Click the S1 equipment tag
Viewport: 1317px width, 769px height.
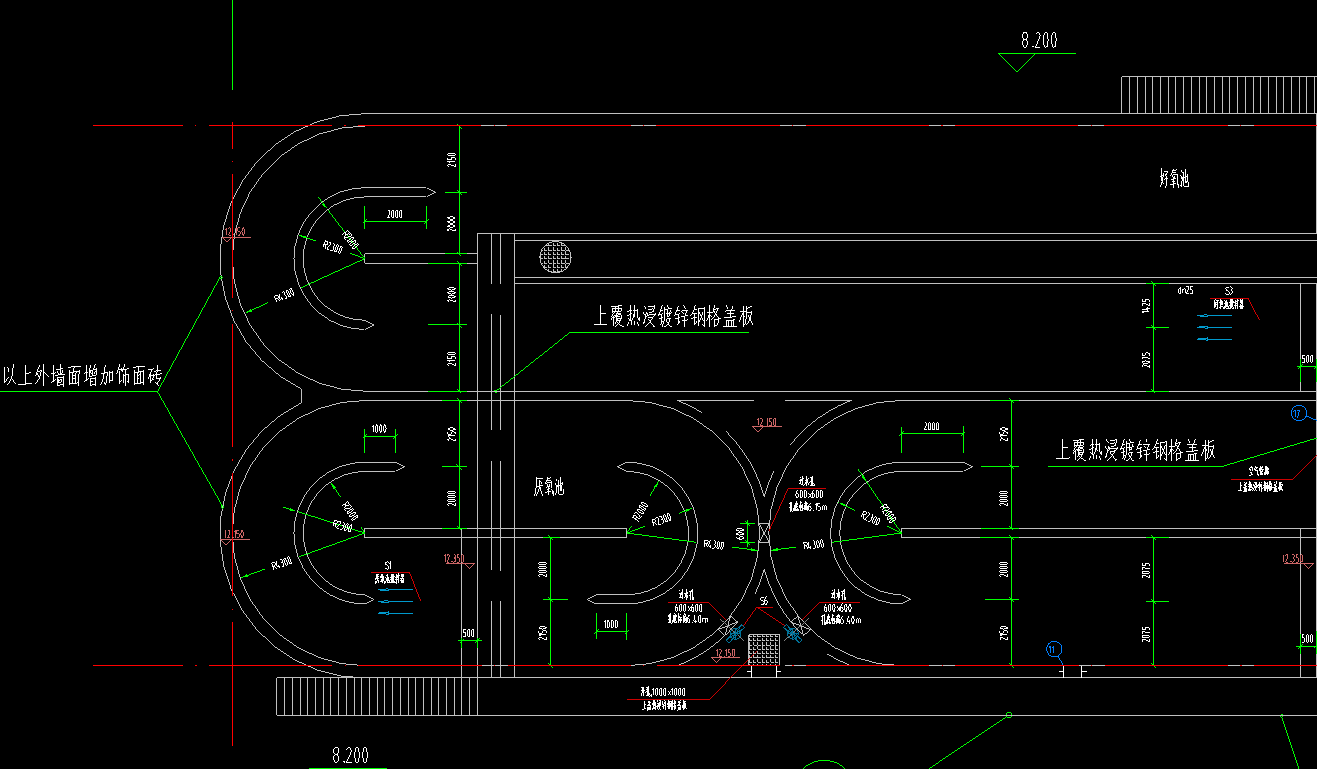pyautogui.click(x=388, y=565)
